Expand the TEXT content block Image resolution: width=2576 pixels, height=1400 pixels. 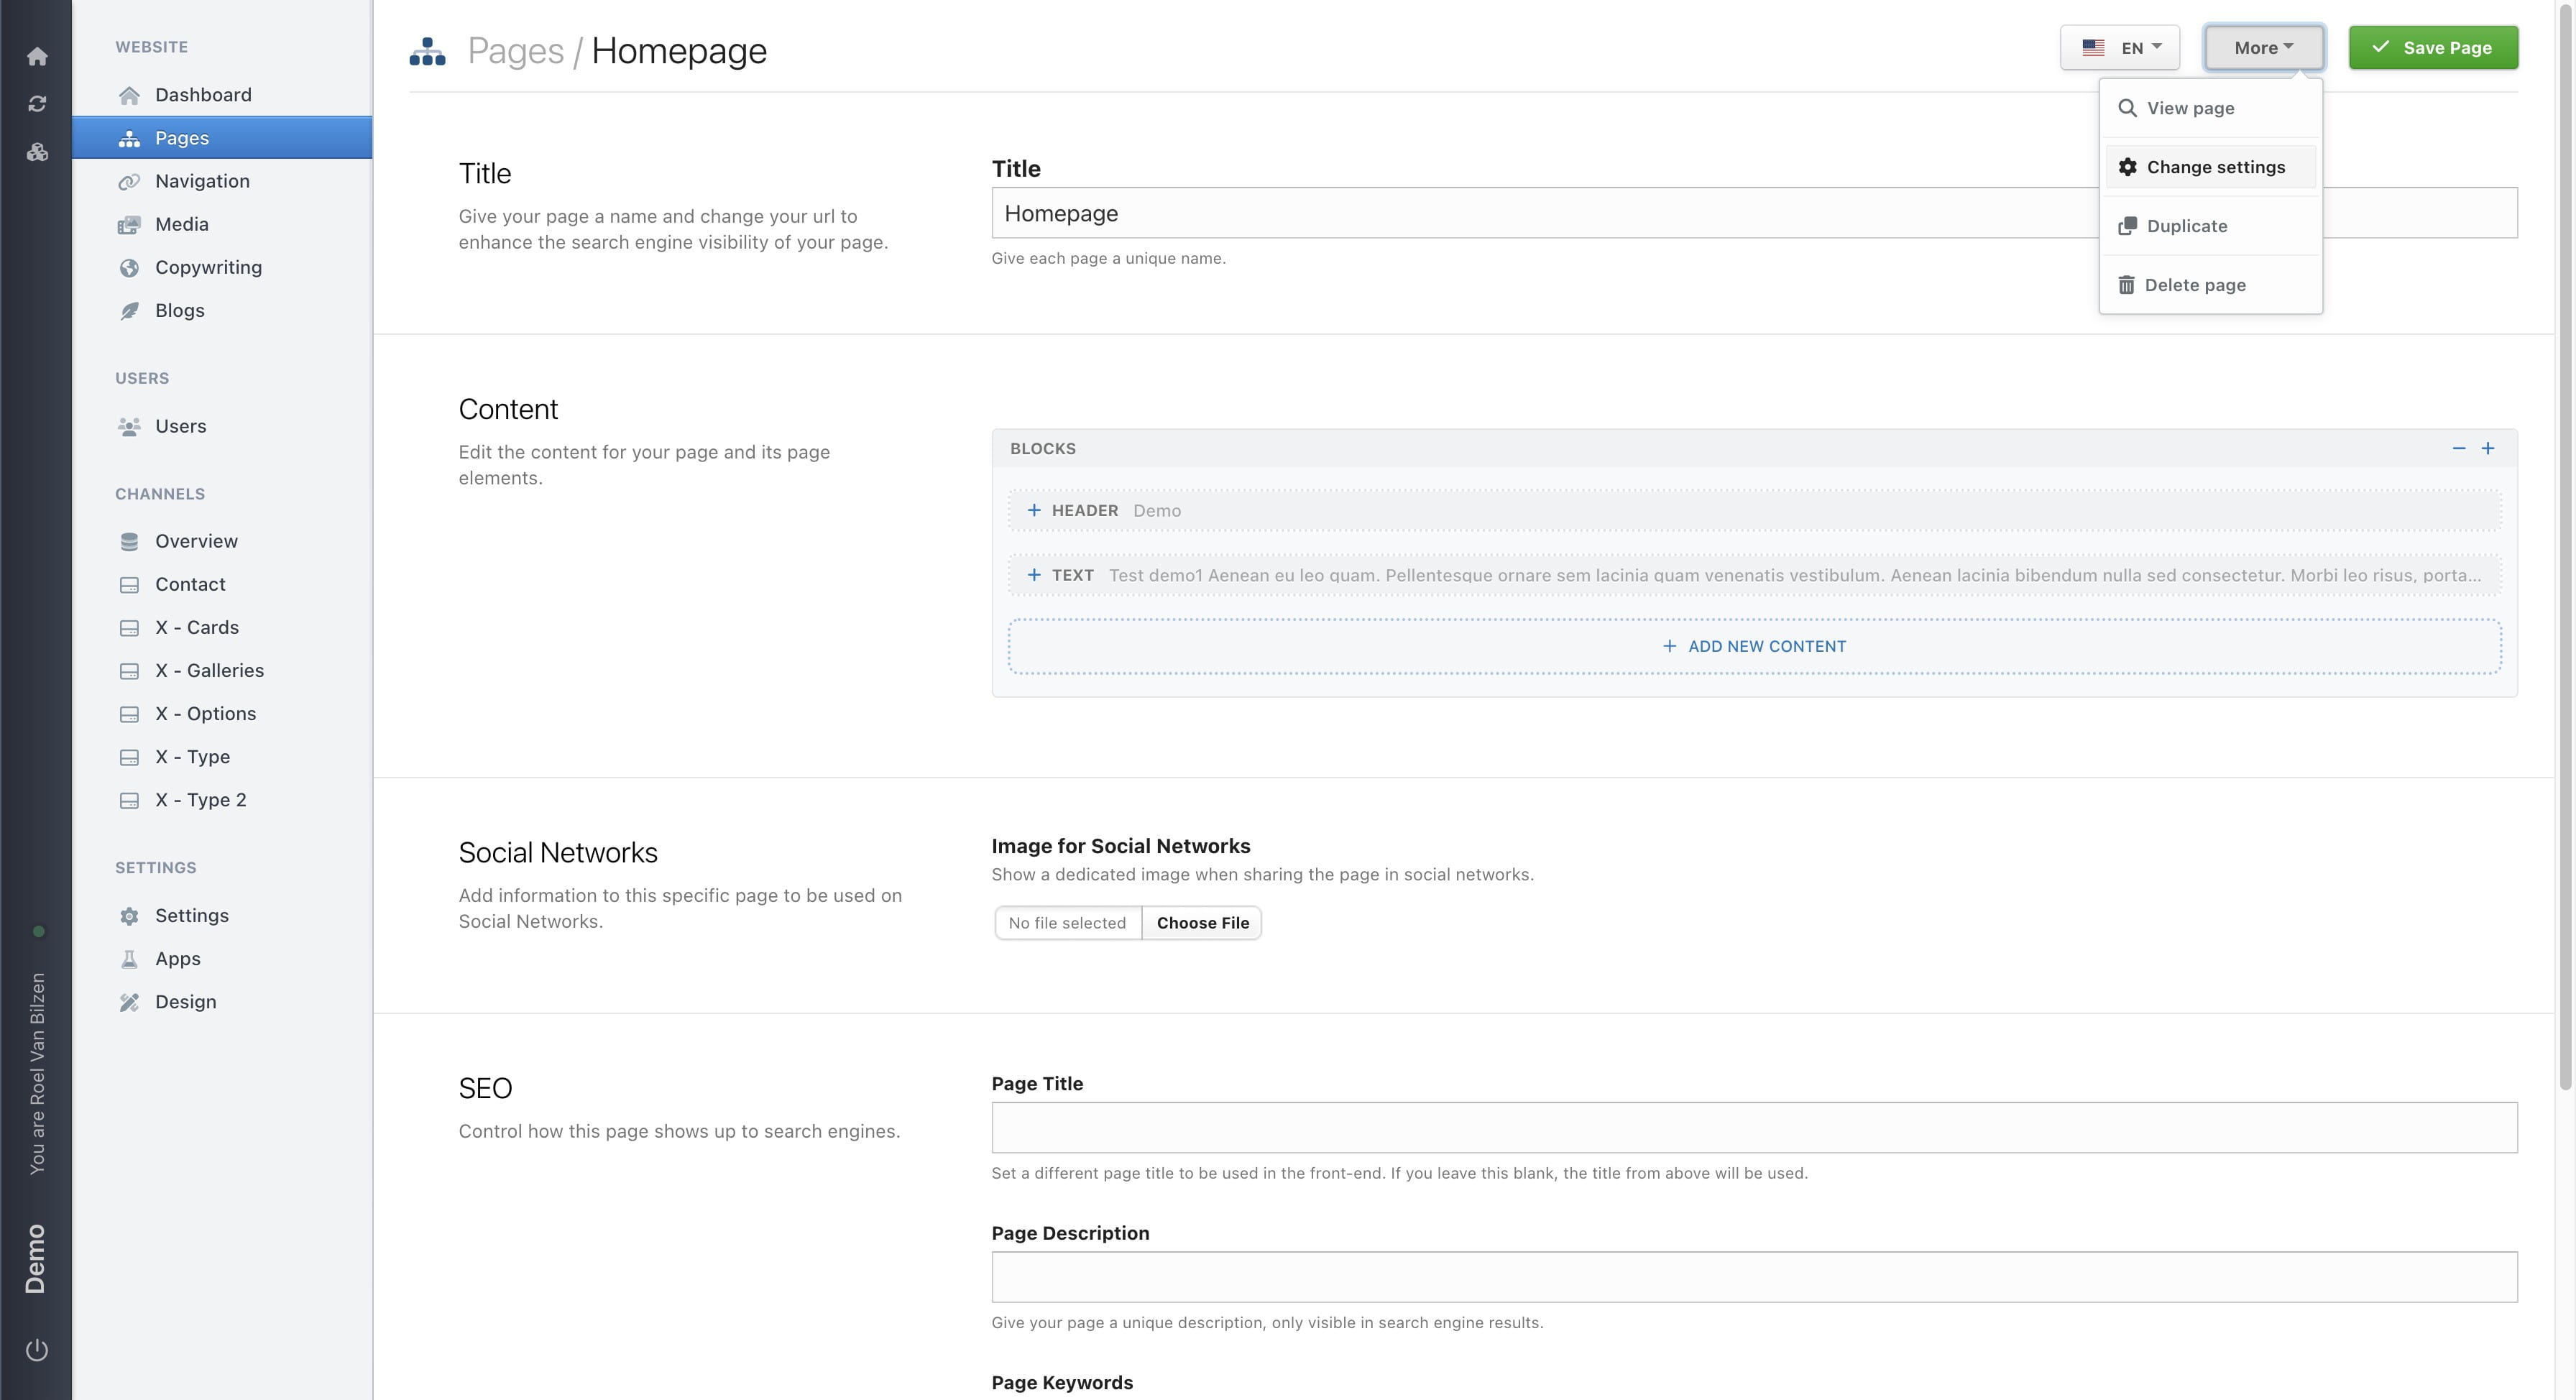[1034, 575]
